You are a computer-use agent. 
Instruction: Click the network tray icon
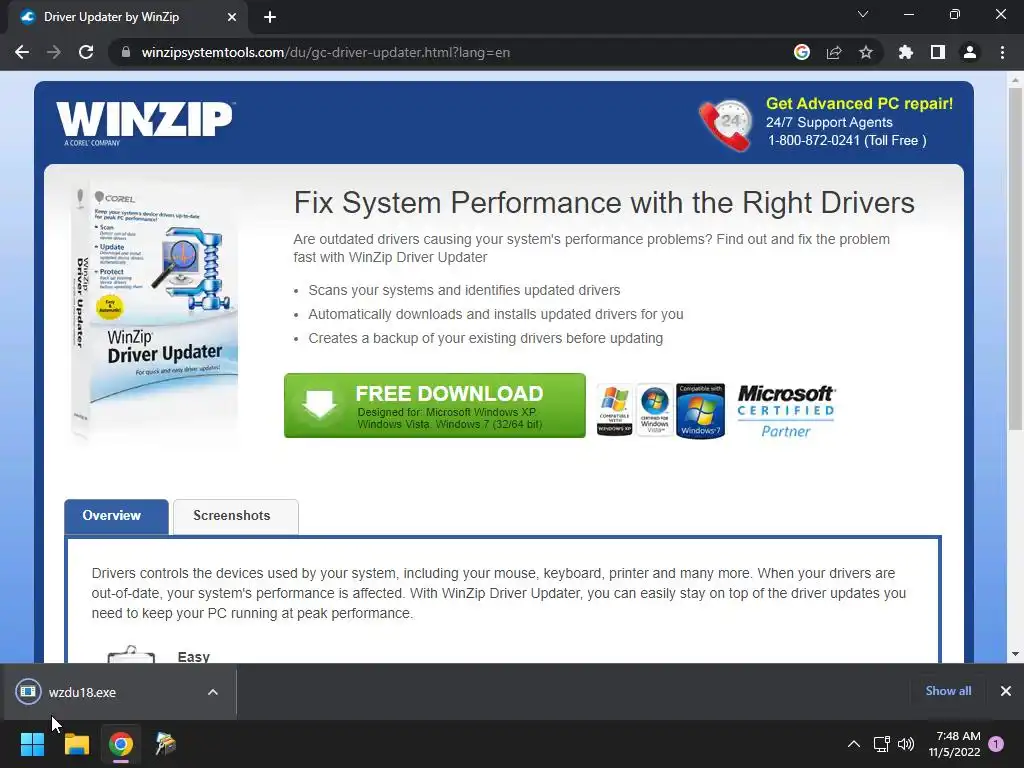tap(881, 744)
